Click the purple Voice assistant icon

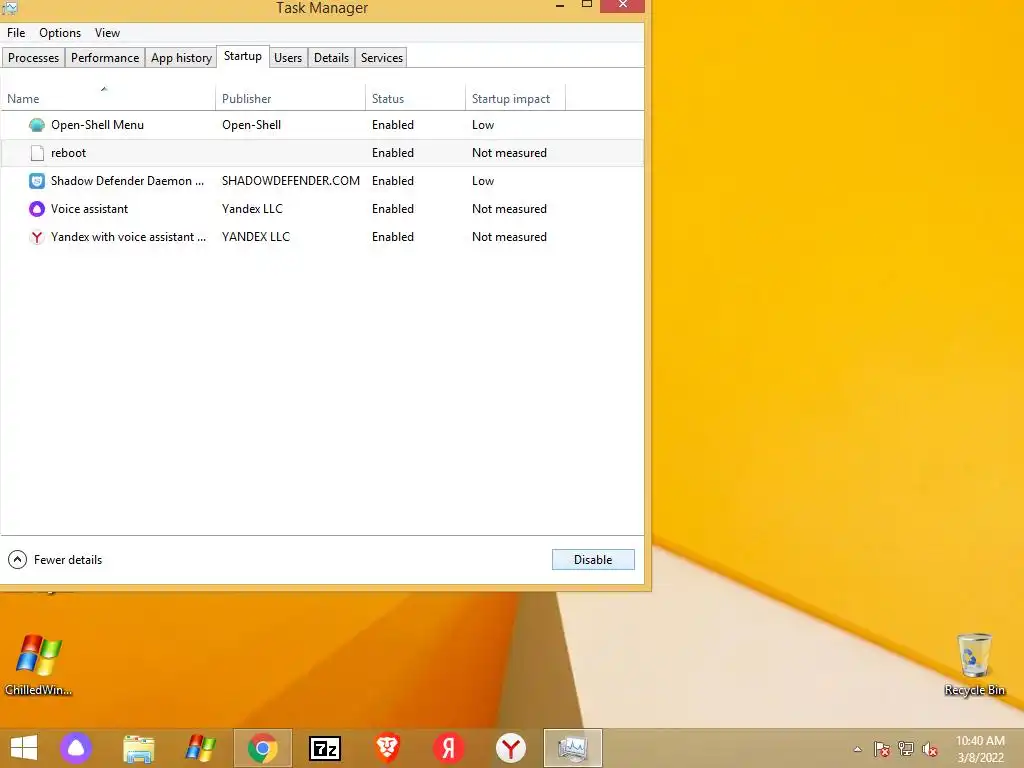37,209
